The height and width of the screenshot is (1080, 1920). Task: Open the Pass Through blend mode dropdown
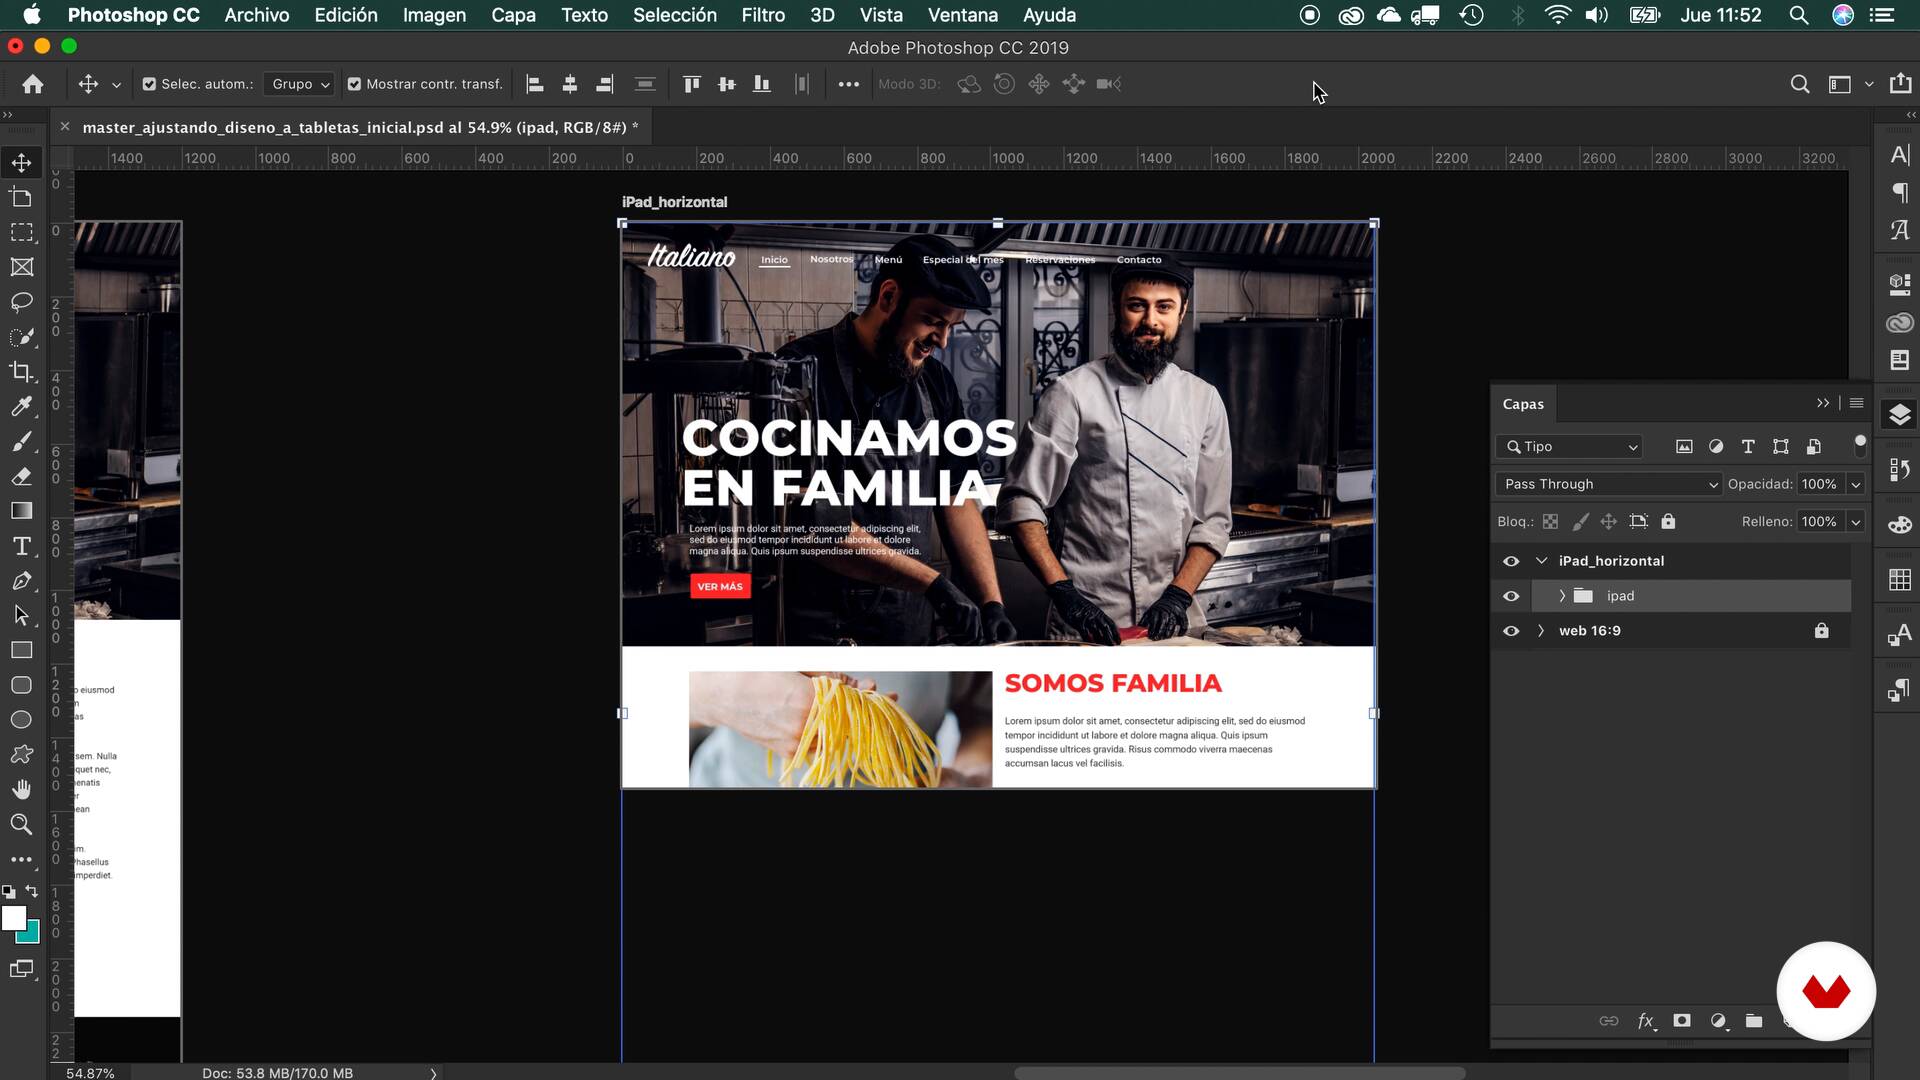click(1608, 484)
